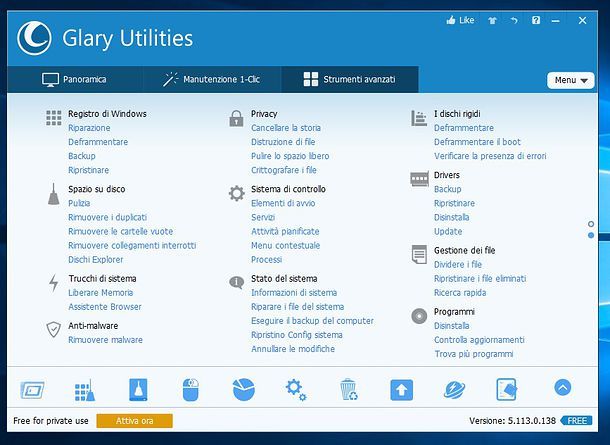The image size is (610, 445).
Task: Click the mouse context menu manager icon
Action: (191, 390)
